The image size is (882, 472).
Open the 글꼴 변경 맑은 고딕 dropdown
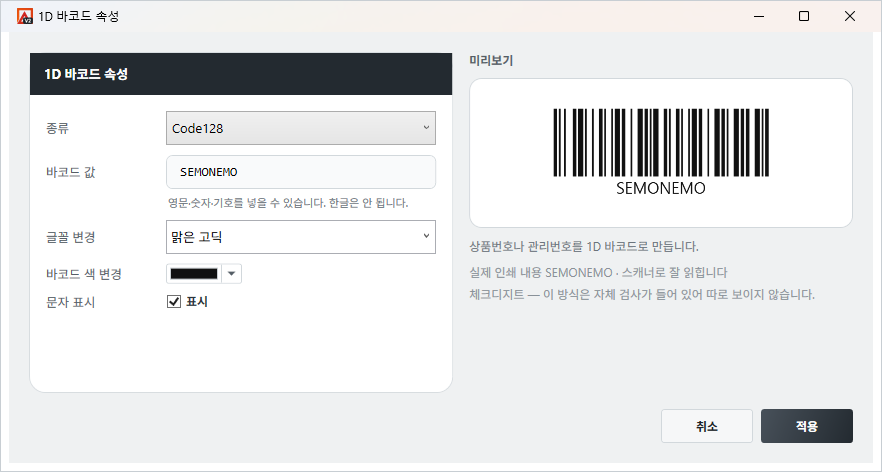tap(300, 237)
